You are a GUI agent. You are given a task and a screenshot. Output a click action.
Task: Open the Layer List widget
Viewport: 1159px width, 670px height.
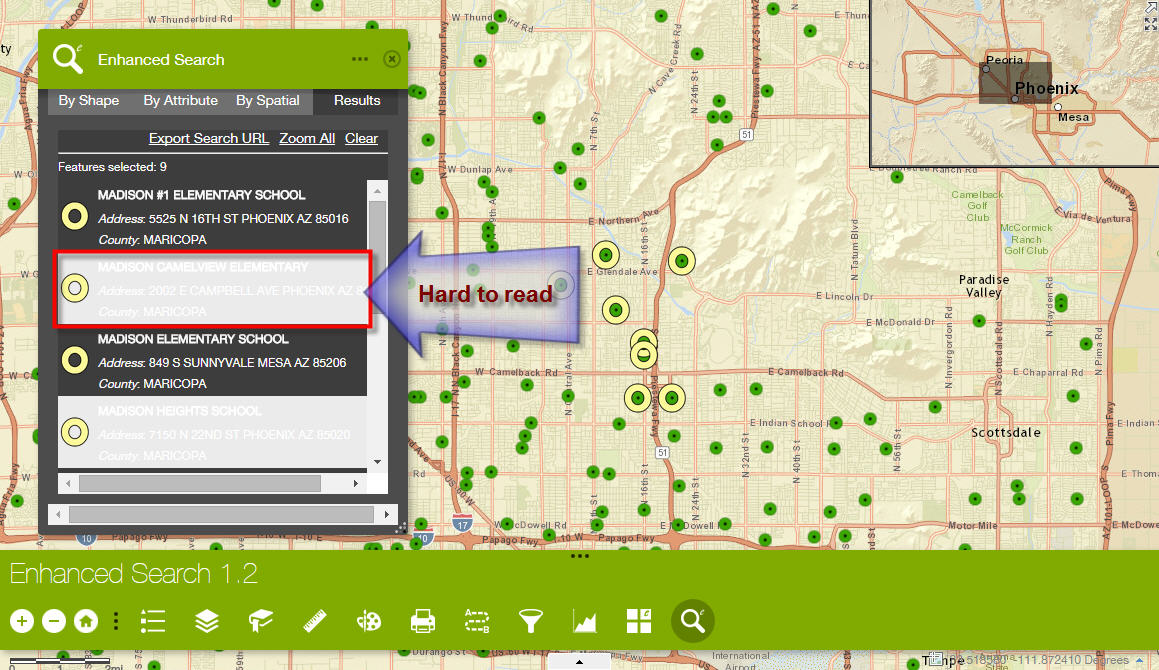tap(207, 621)
